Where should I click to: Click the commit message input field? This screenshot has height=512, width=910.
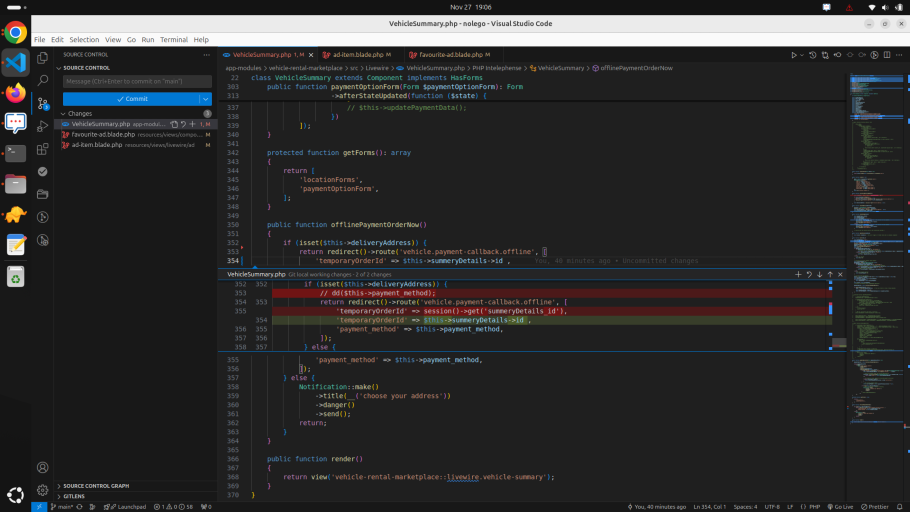coord(137,81)
